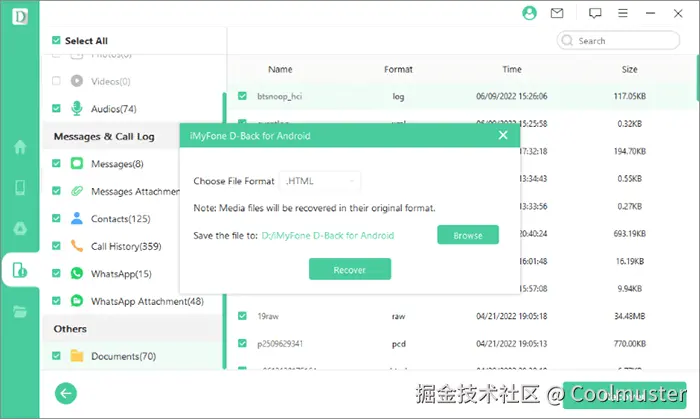Click the Messages Attachment paperclip icon
Image resolution: width=700 pixels, height=419 pixels.
click(77, 191)
